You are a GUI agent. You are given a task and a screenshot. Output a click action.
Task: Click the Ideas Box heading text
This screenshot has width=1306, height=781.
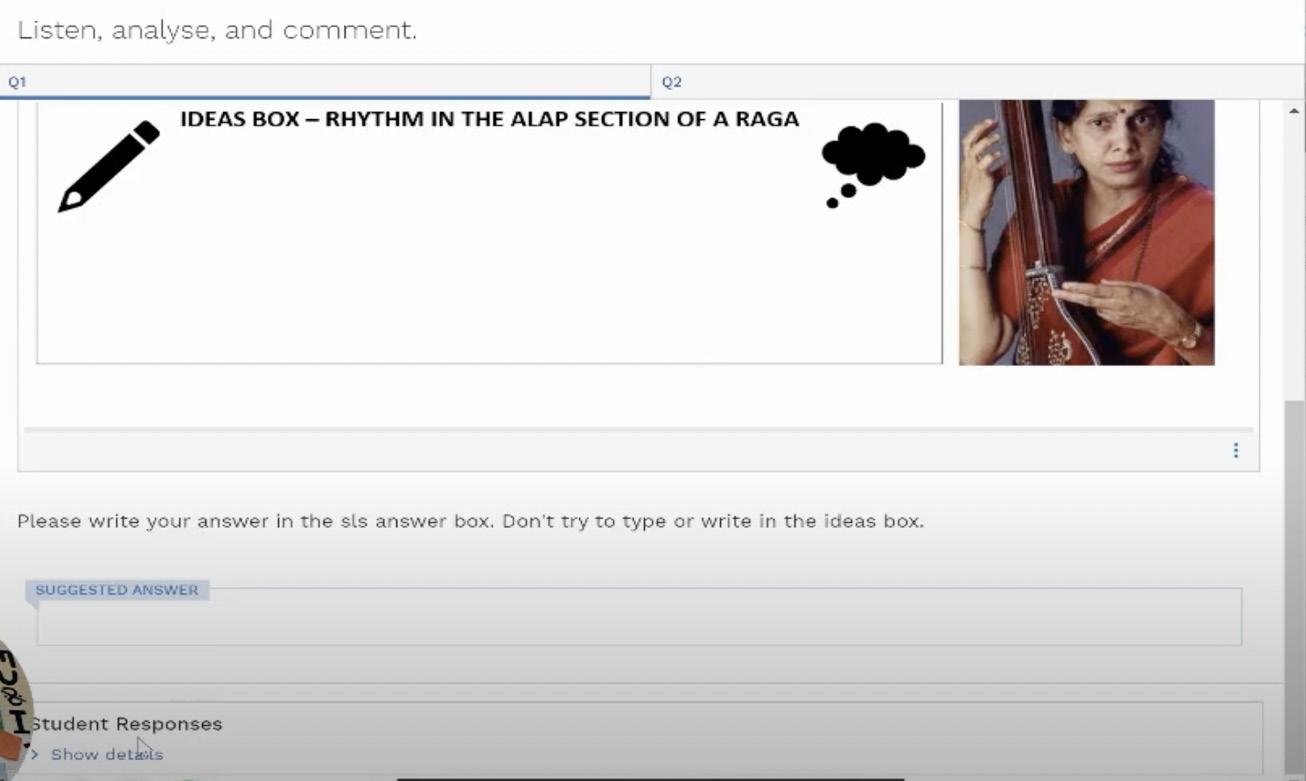click(x=489, y=119)
